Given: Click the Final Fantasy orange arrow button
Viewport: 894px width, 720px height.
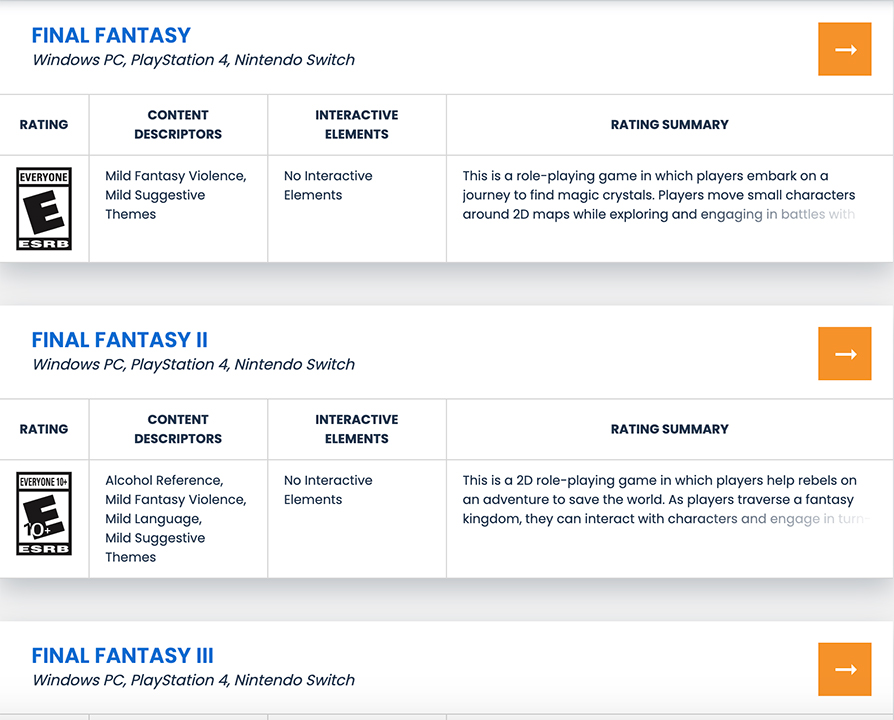Looking at the screenshot, I should pyautogui.click(x=845, y=49).
